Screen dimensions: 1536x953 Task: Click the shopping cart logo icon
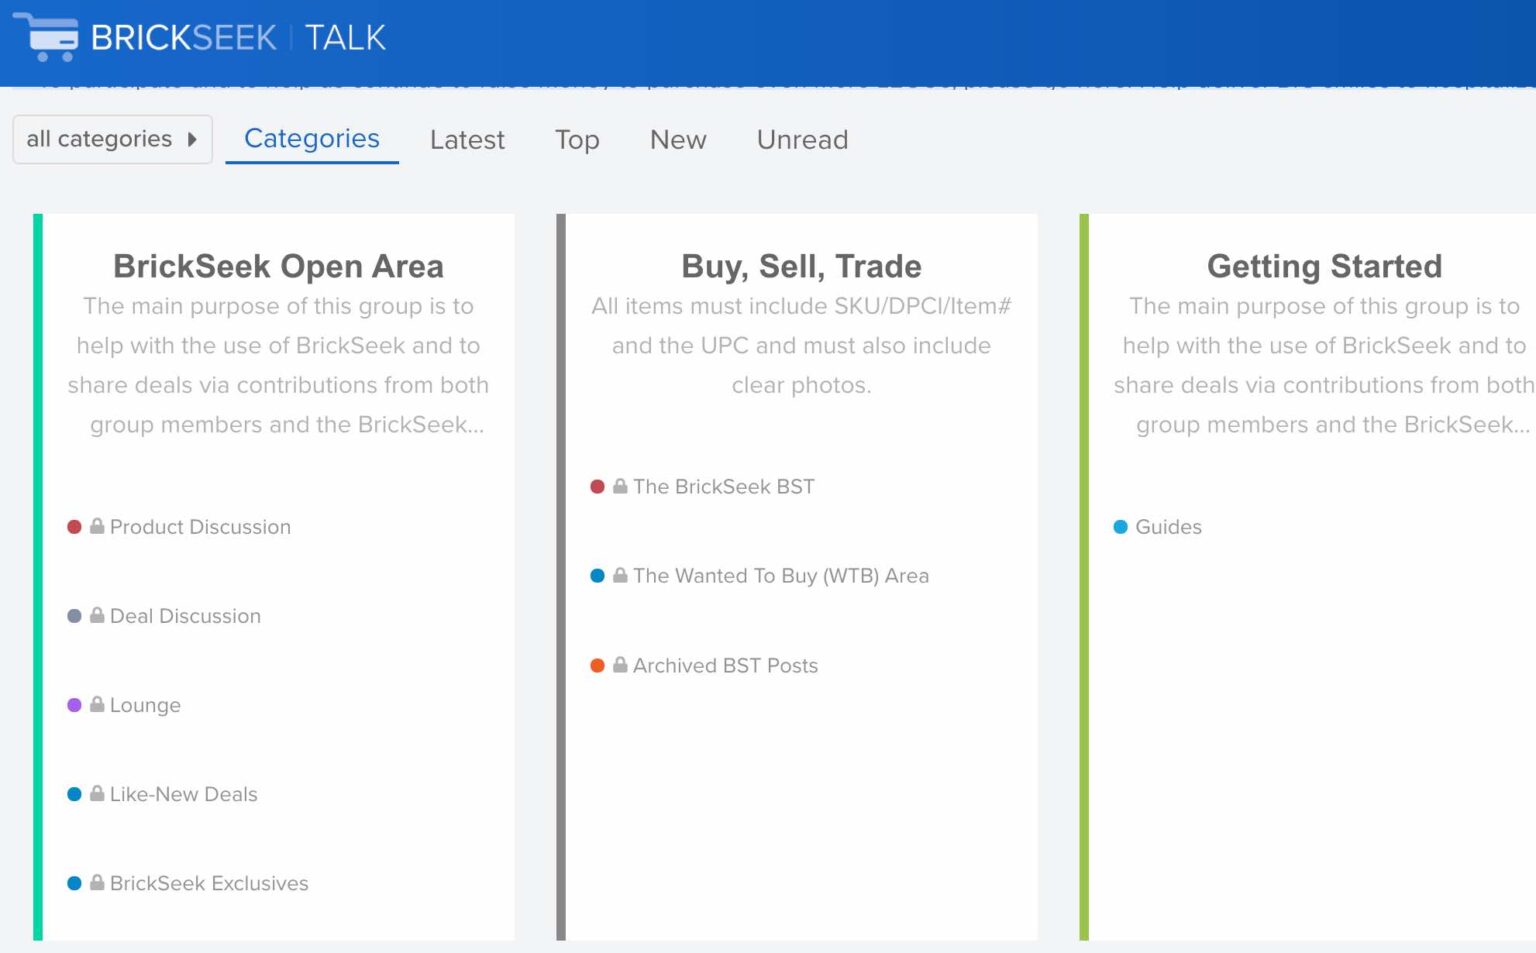coord(47,38)
